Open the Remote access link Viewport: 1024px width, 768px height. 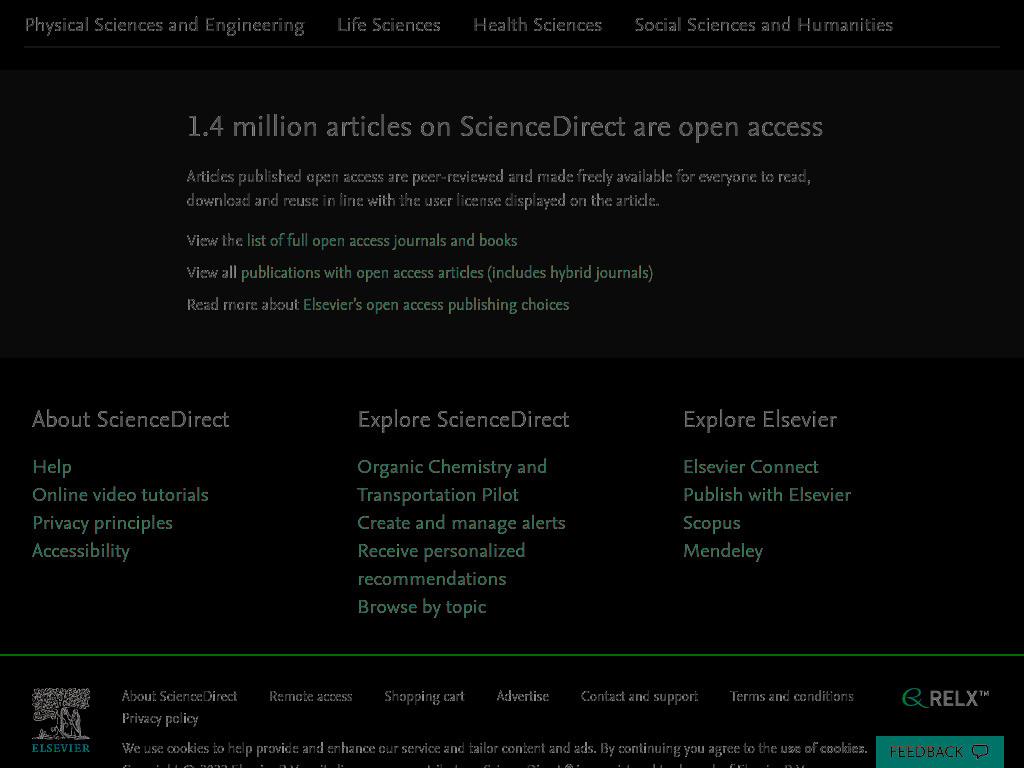[311, 696]
